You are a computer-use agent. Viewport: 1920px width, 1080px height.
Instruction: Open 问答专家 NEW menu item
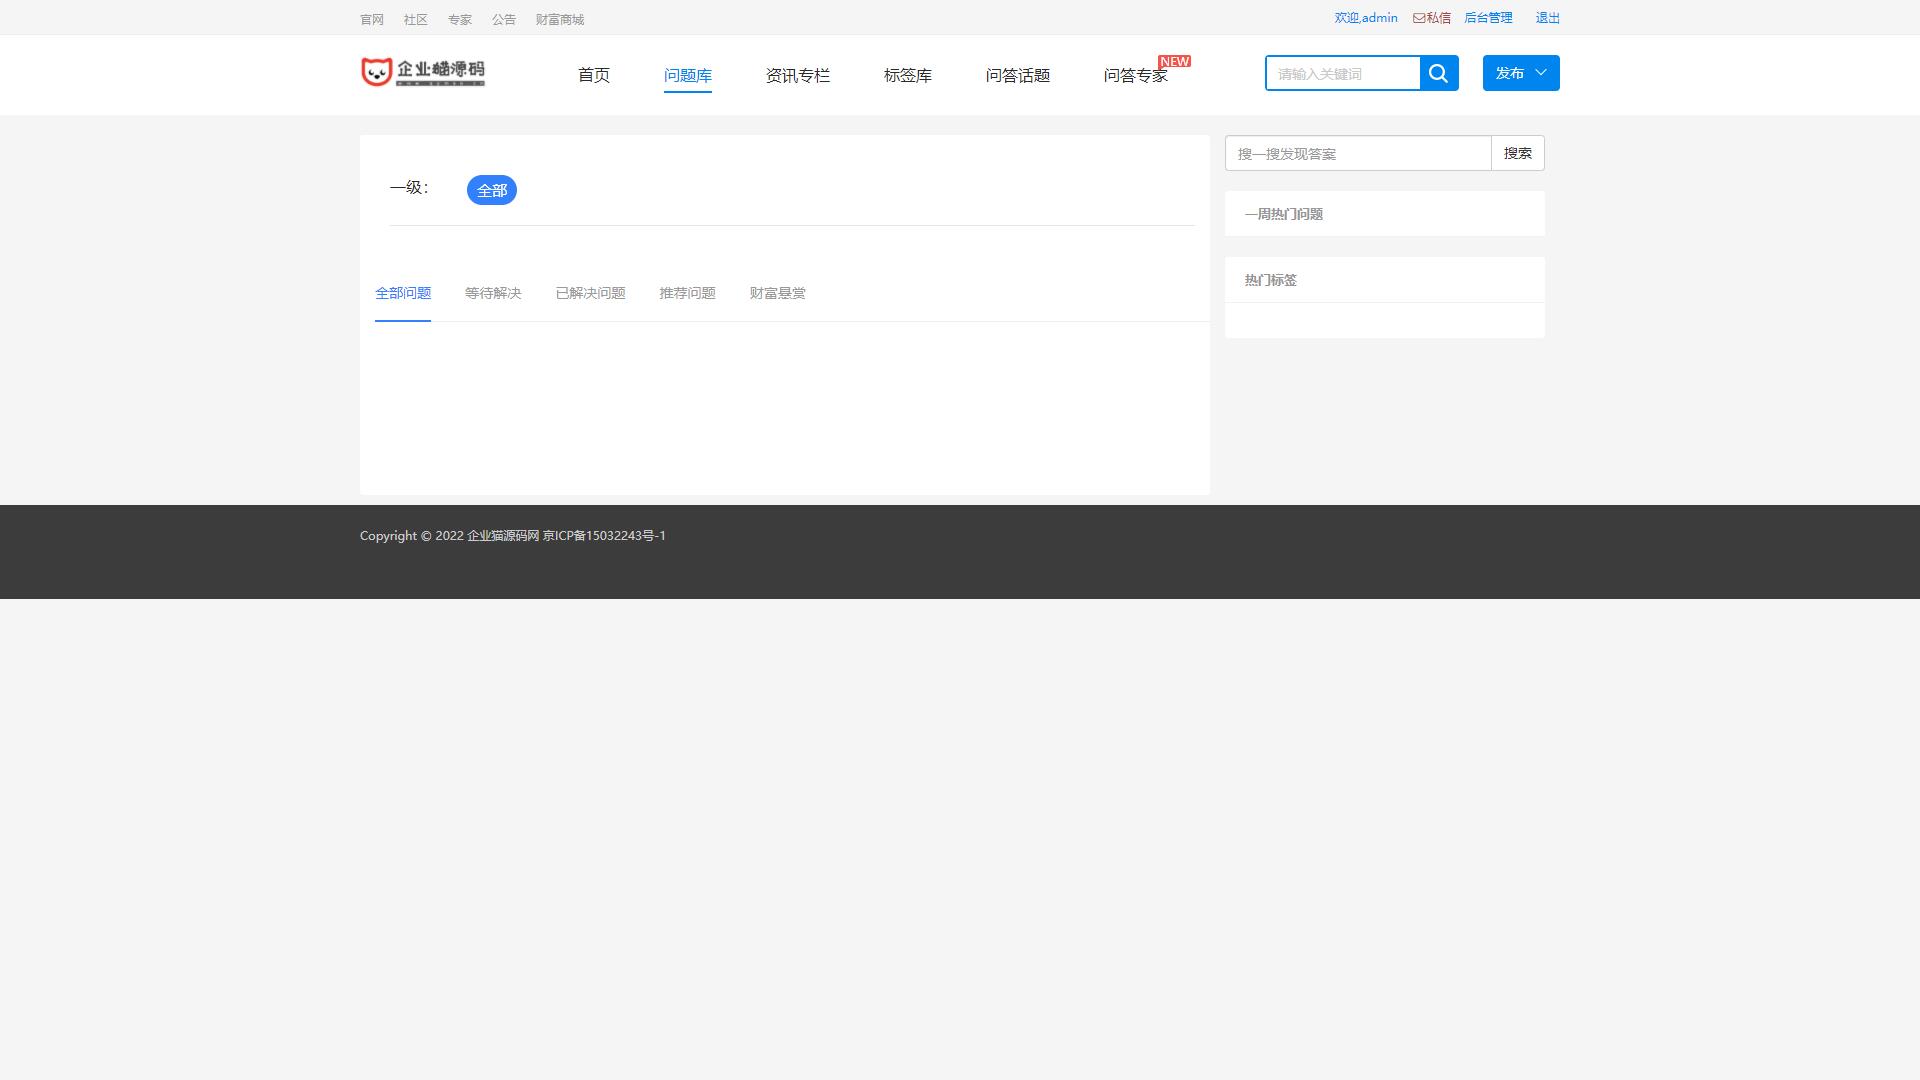point(1135,76)
